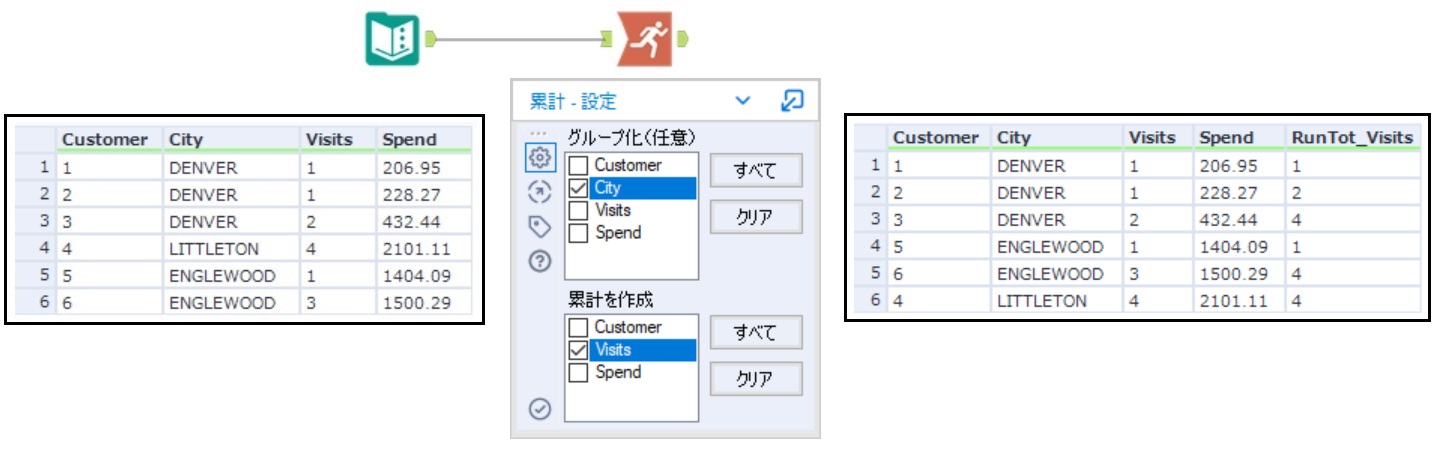1441x450 pixels.
Task: Uncheck the City group-by checkbox
Action: coord(577,187)
